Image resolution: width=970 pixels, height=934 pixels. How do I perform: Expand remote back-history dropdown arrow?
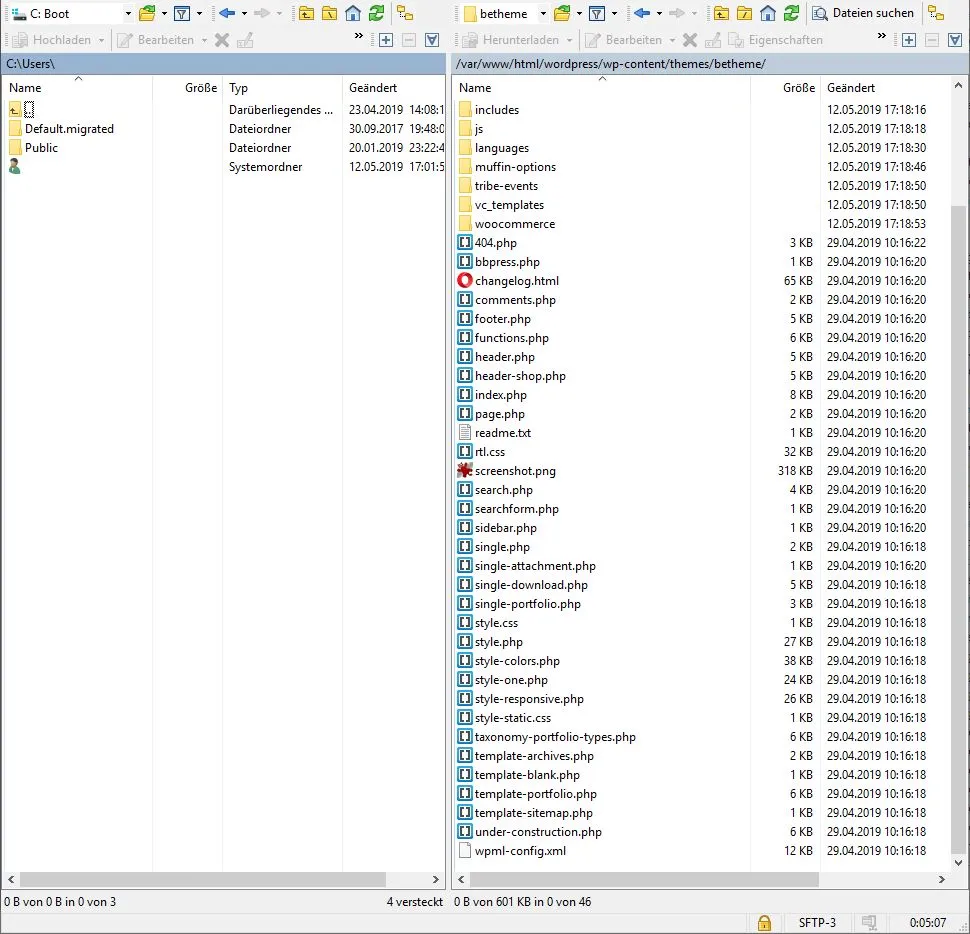659,14
